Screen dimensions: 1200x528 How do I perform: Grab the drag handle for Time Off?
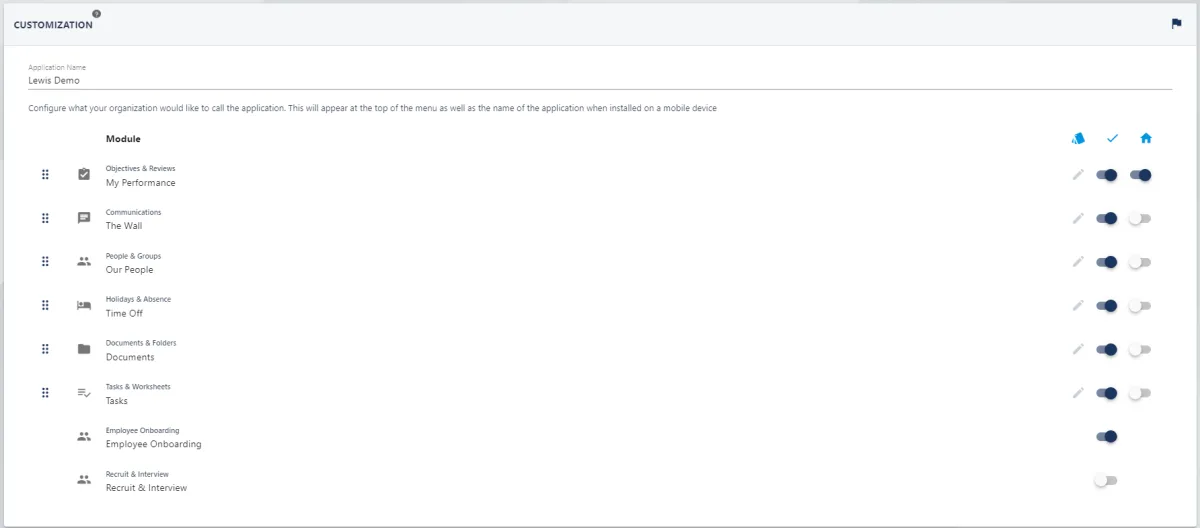(45, 306)
